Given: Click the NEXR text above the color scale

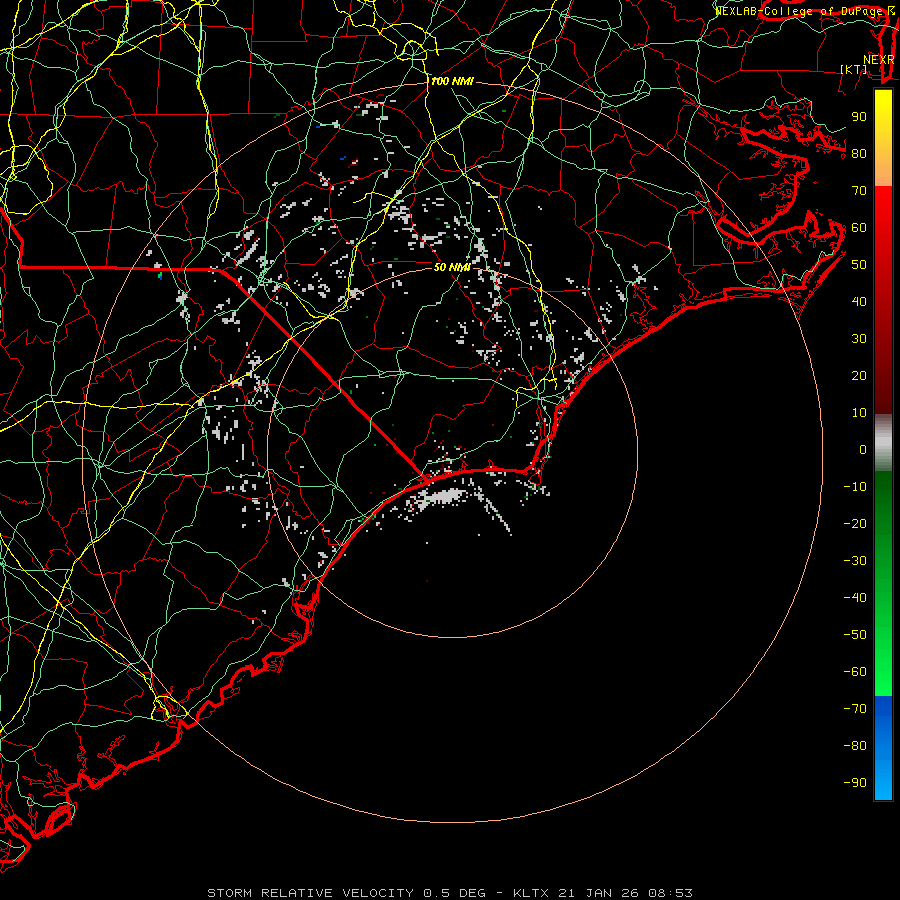Looking at the screenshot, I should (x=879, y=60).
